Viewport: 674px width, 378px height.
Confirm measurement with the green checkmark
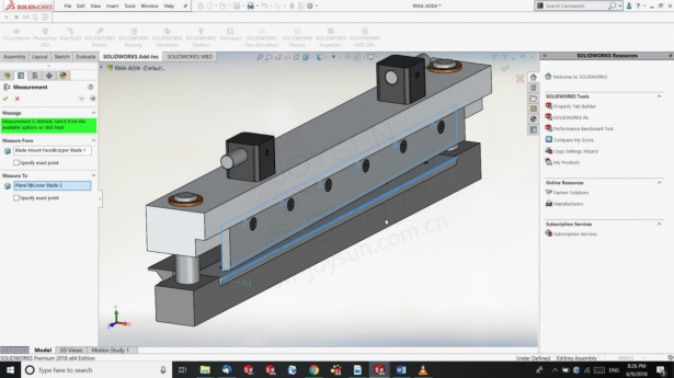pos(6,99)
